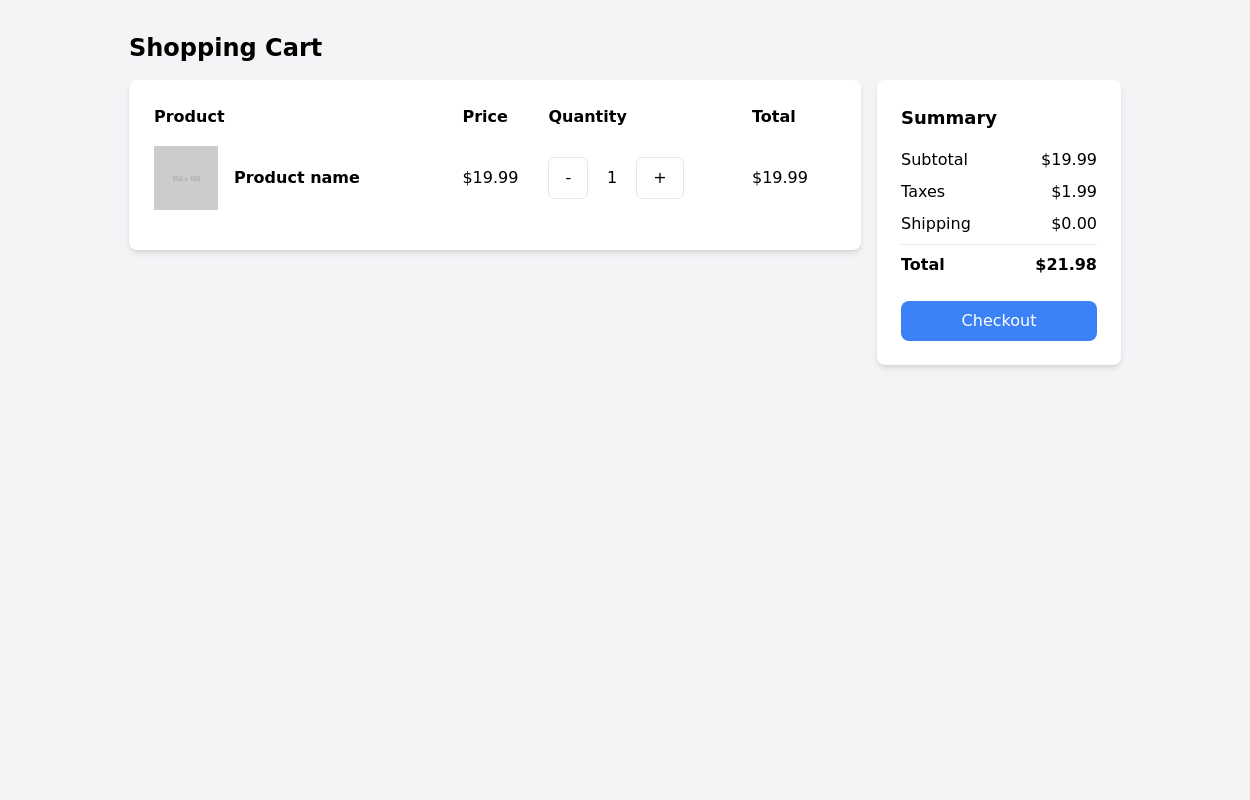Click the Summary card background
The image size is (1250, 800).
coord(999,350)
